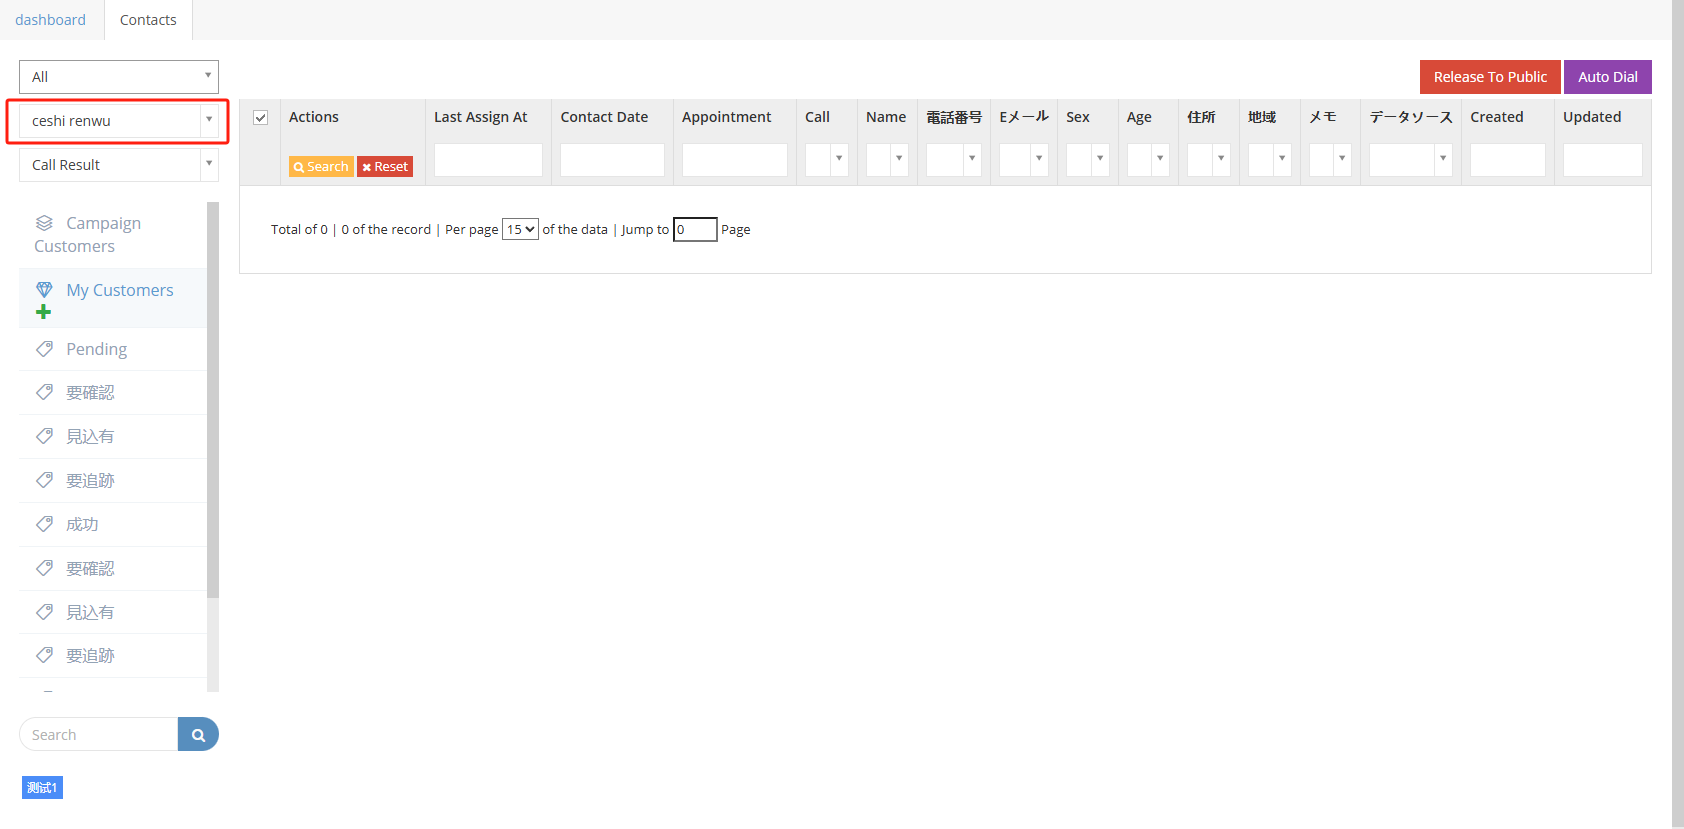Select the 要追跡 tag above 成功
Image resolution: width=1684 pixels, height=829 pixels.
(x=113, y=480)
